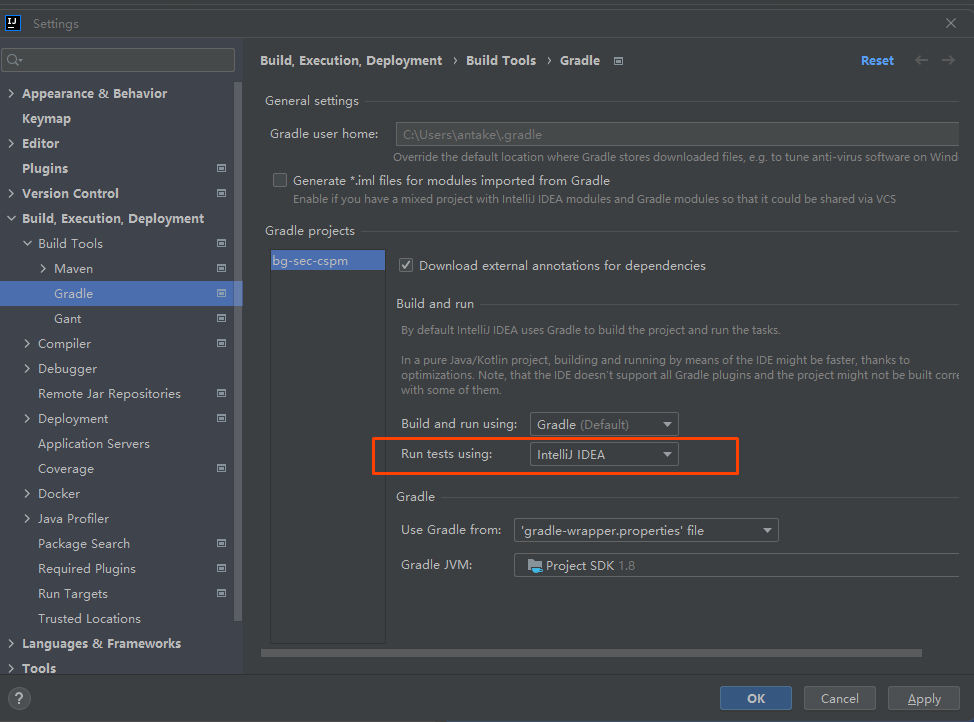Image resolution: width=974 pixels, height=722 pixels.
Task: Click Build, Execution, Deployment breadcrumb
Action: pos(351,60)
